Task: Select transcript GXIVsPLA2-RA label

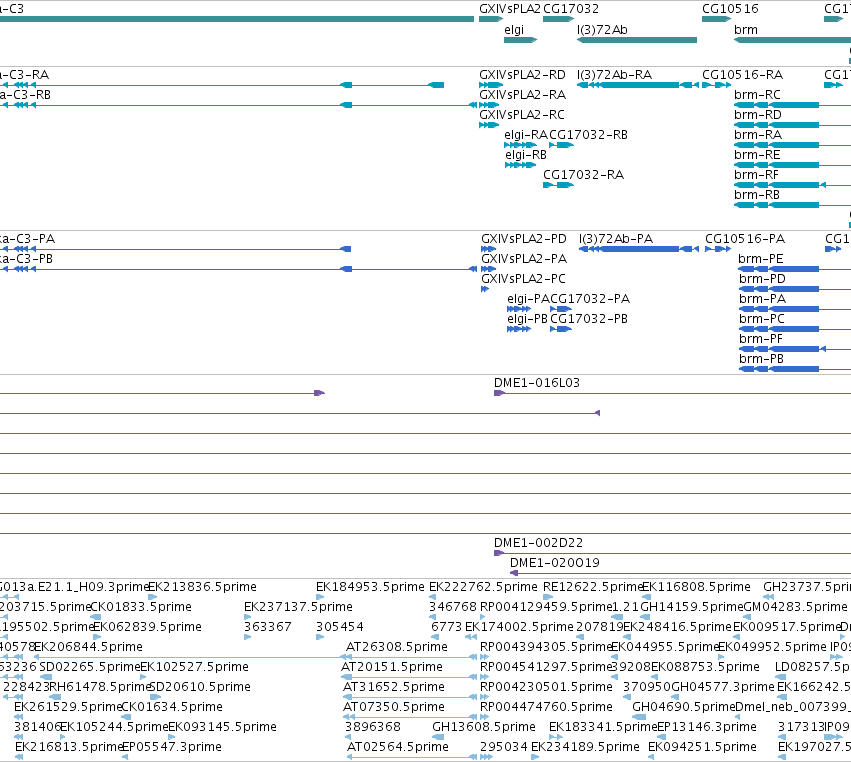Action: click(522, 95)
